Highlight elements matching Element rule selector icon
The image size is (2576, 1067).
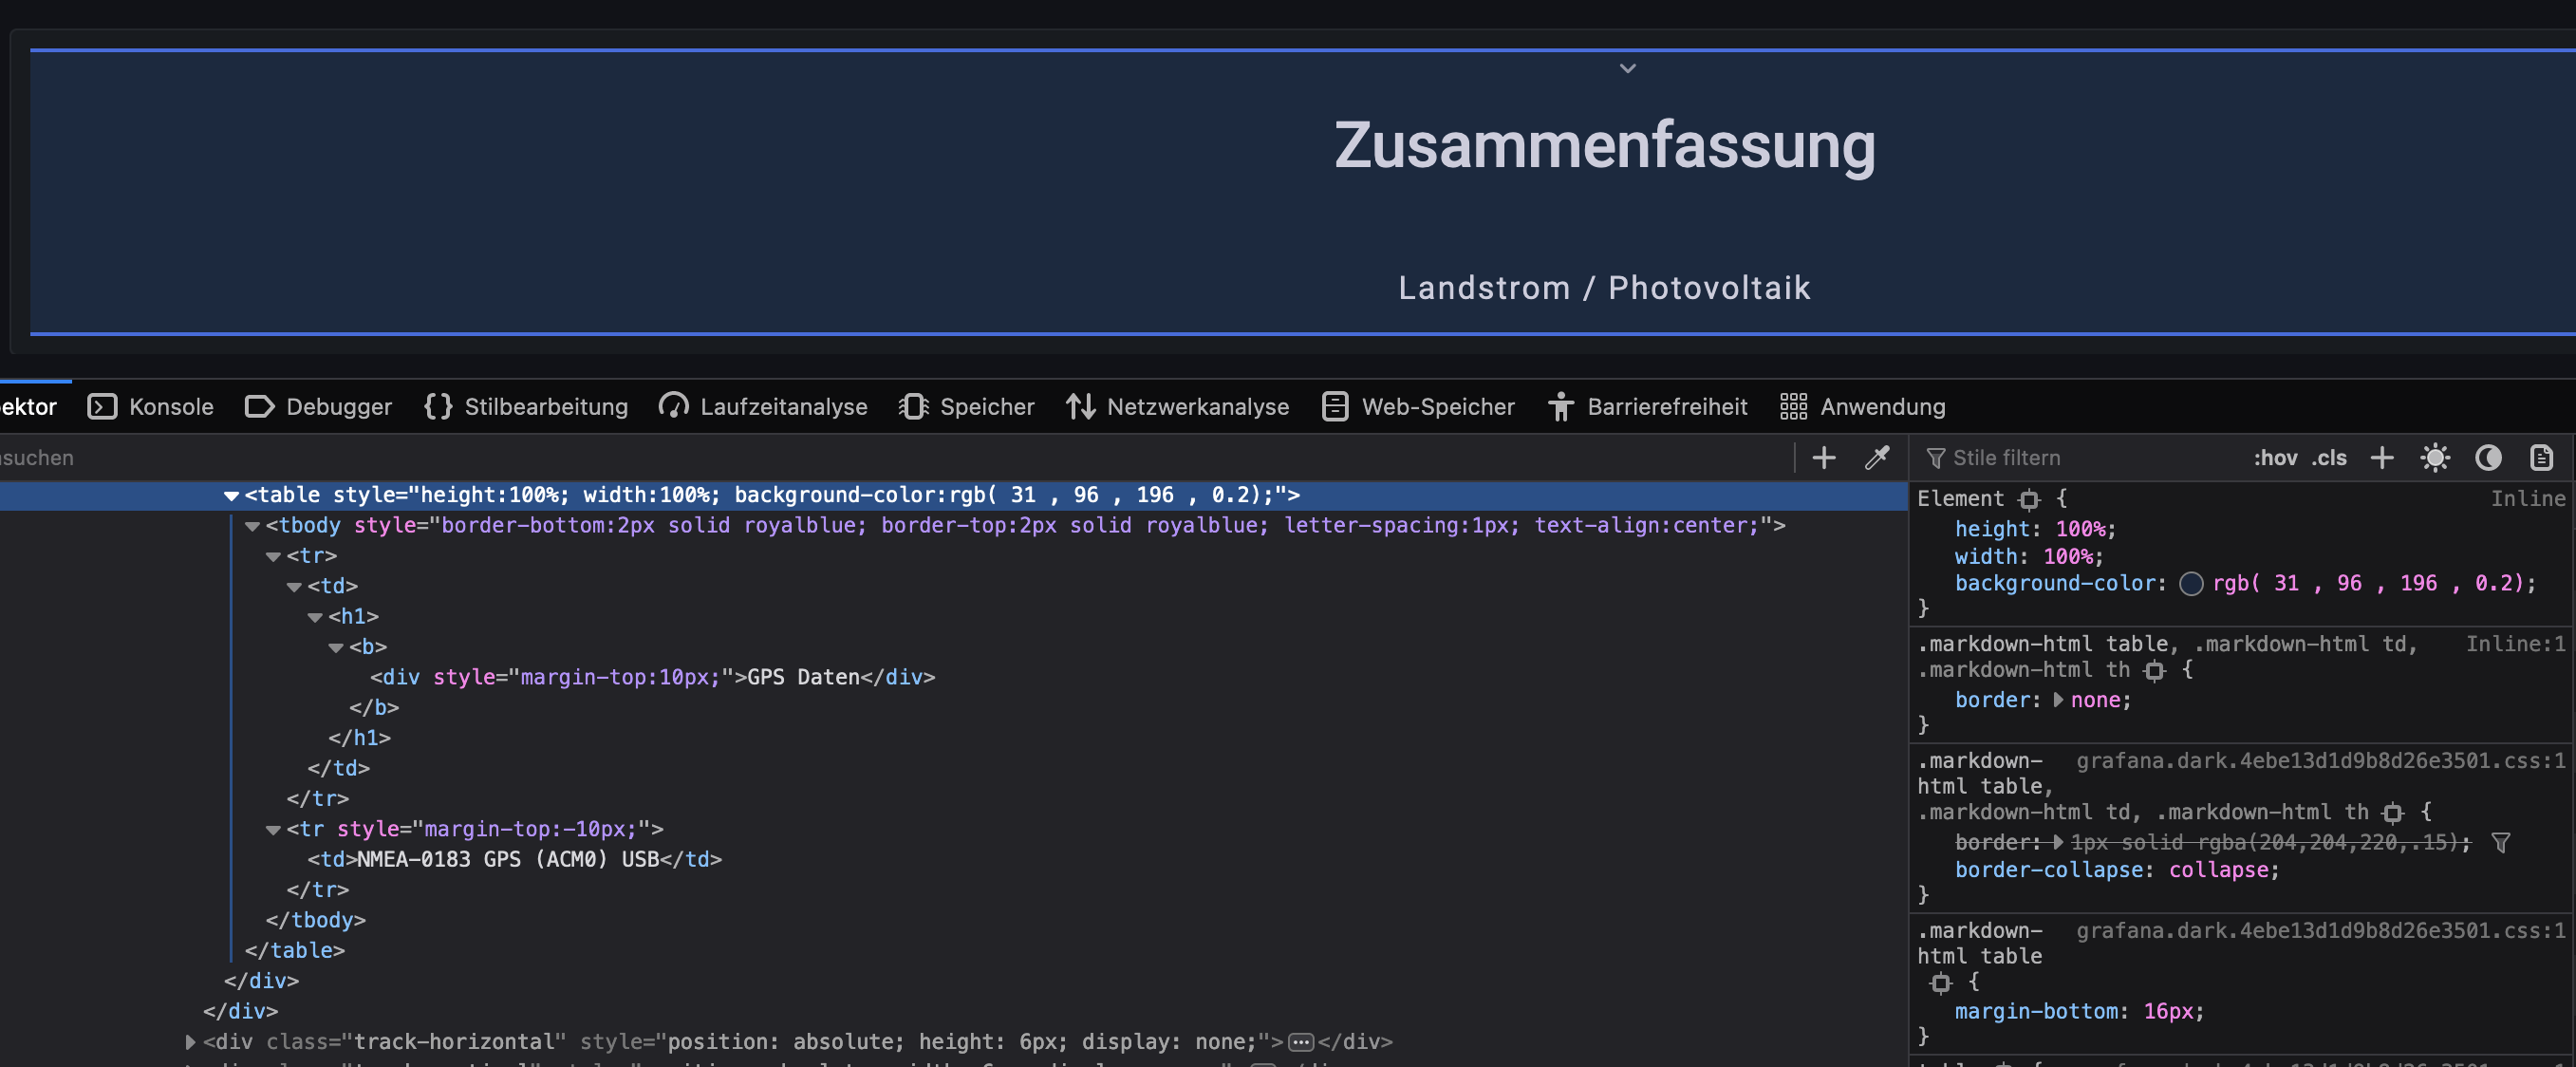coord(2029,499)
